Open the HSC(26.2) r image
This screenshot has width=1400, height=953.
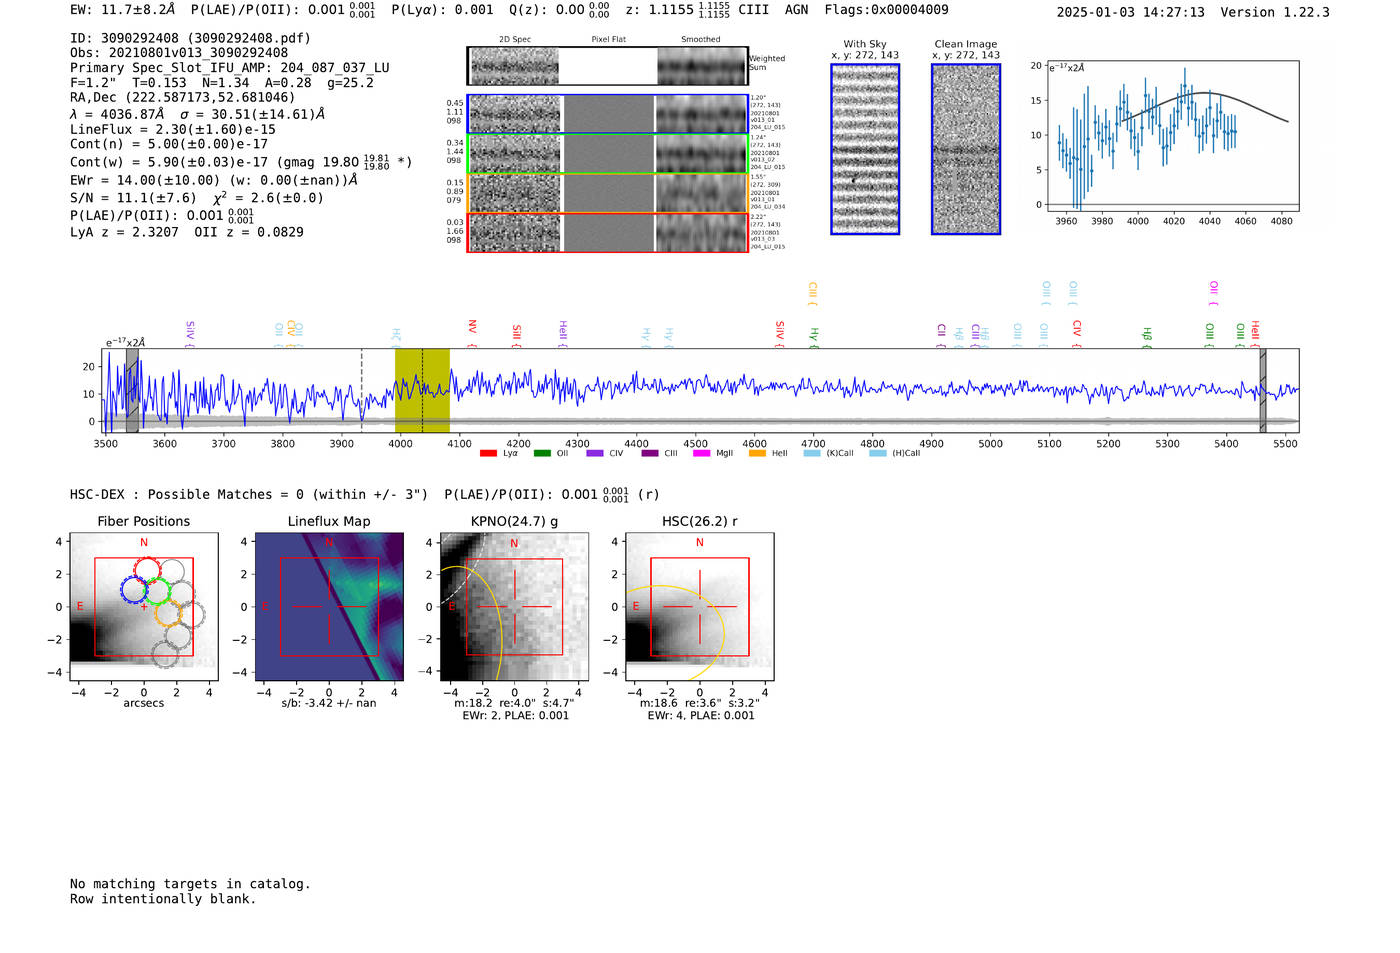pyautogui.click(x=699, y=607)
